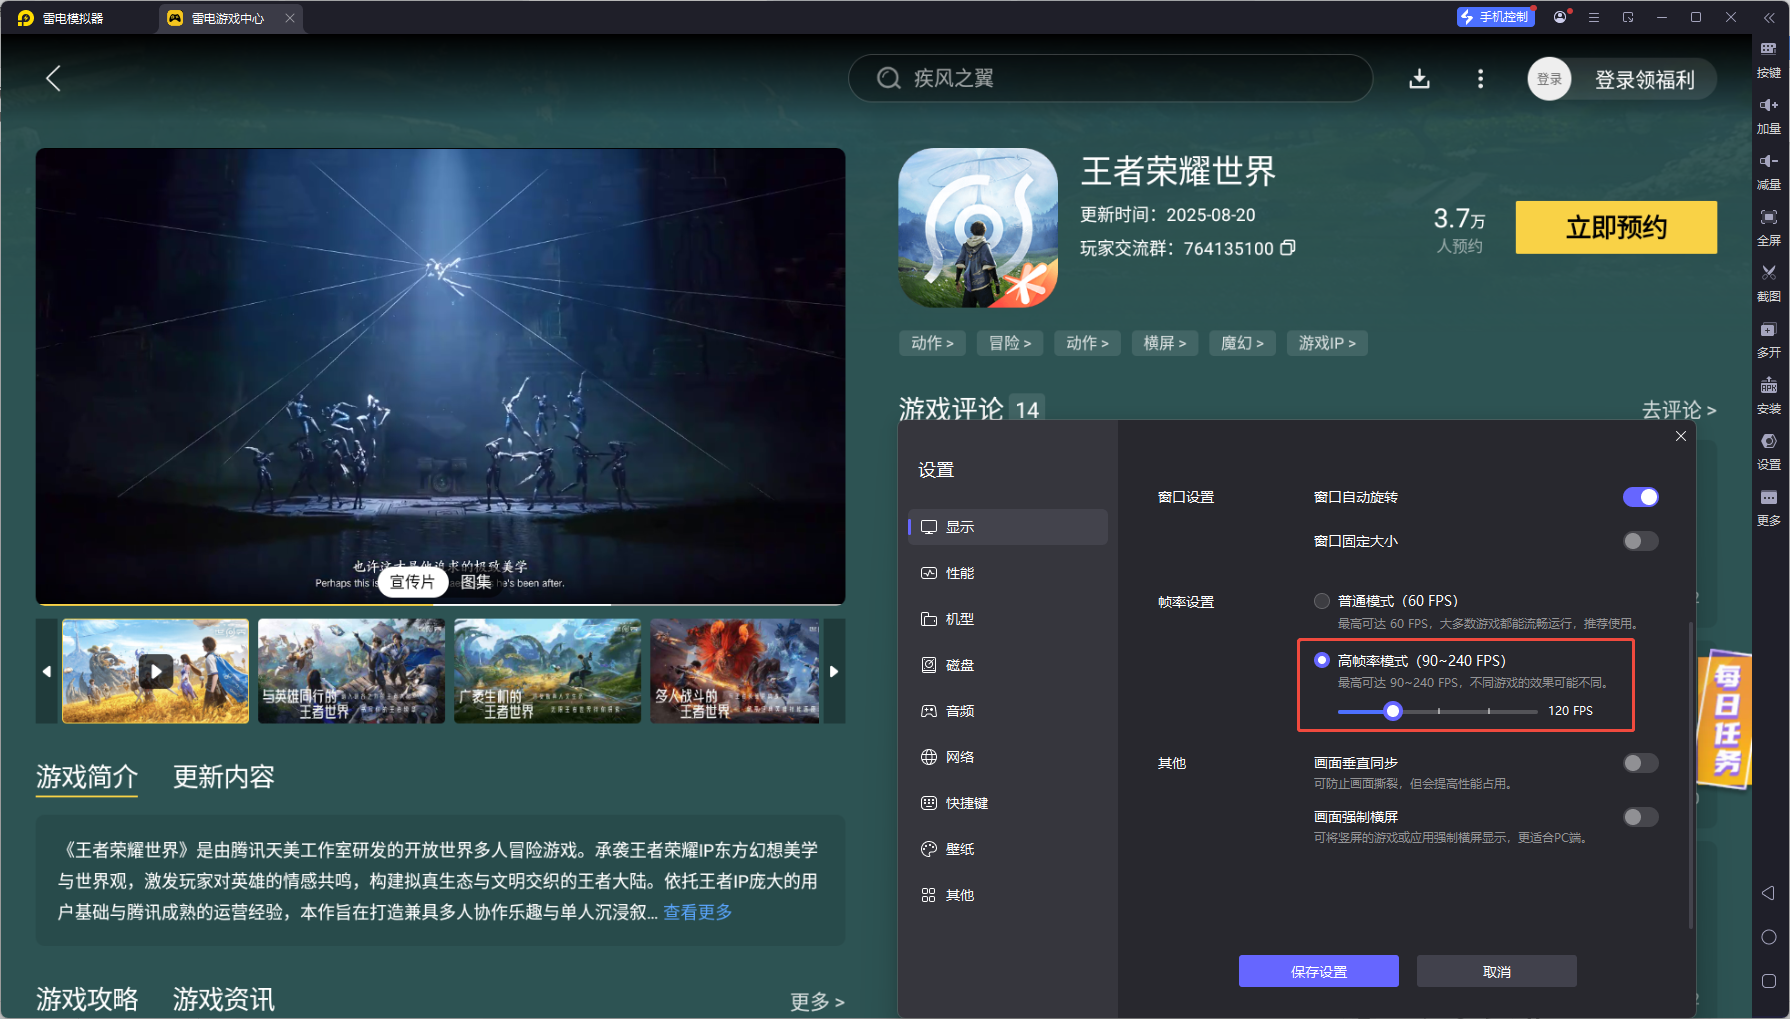Close the settings dialog
Image resolution: width=1790 pixels, height=1019 pixels.
coord(1680,436)
